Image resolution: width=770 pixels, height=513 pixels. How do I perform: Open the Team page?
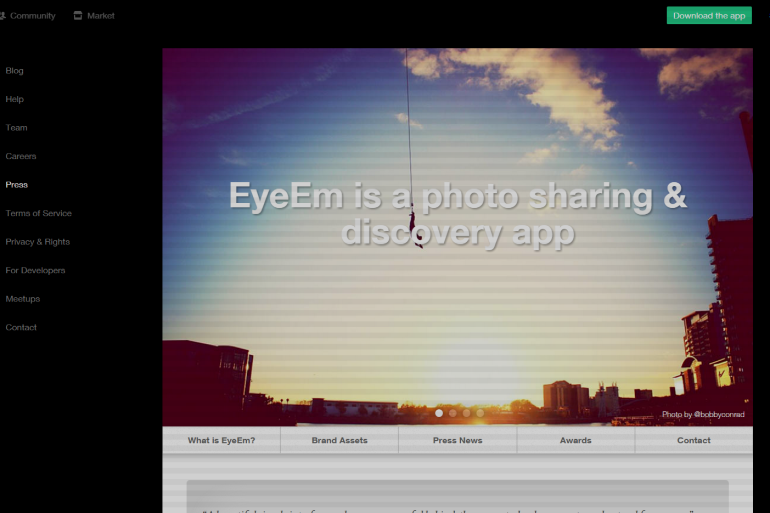coord(16,128)
